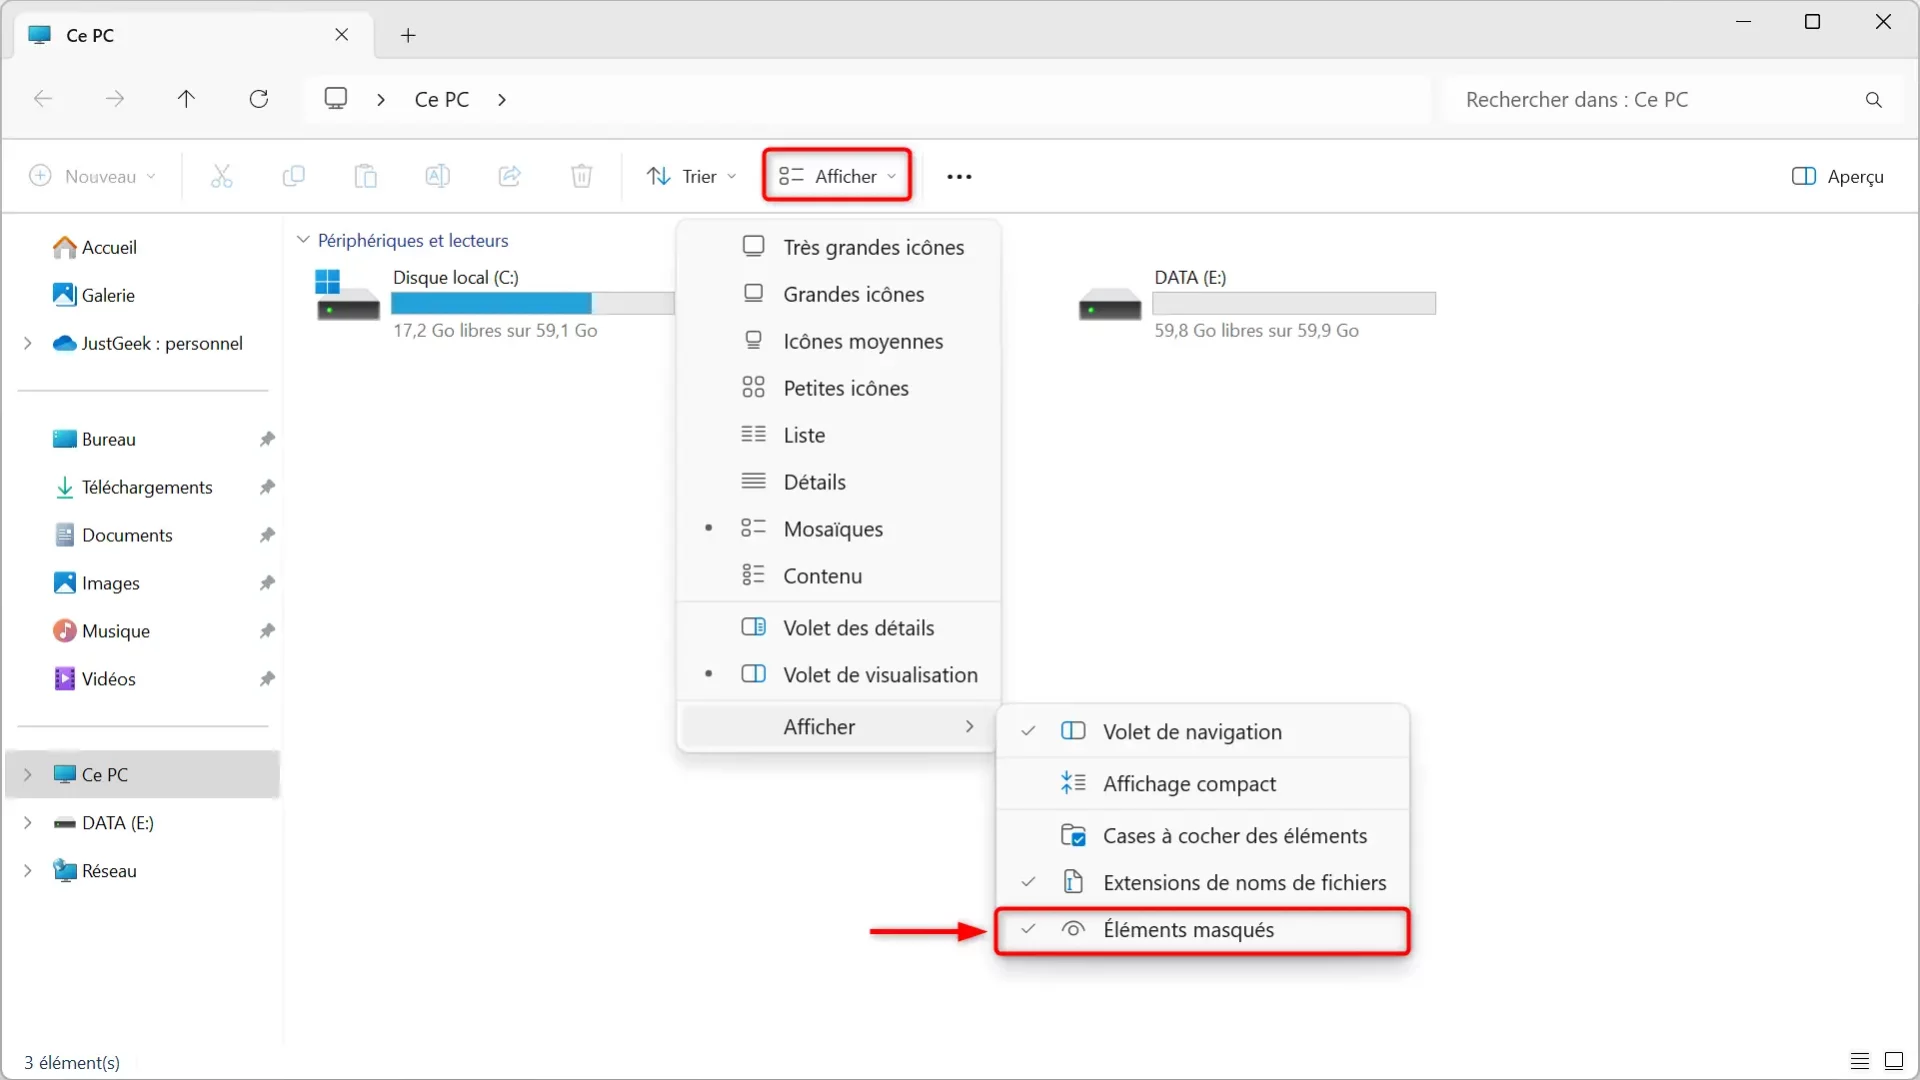Screen dimensions: 1920x1080
Task: Refresh the current folder view
Action: coord(258,99)
